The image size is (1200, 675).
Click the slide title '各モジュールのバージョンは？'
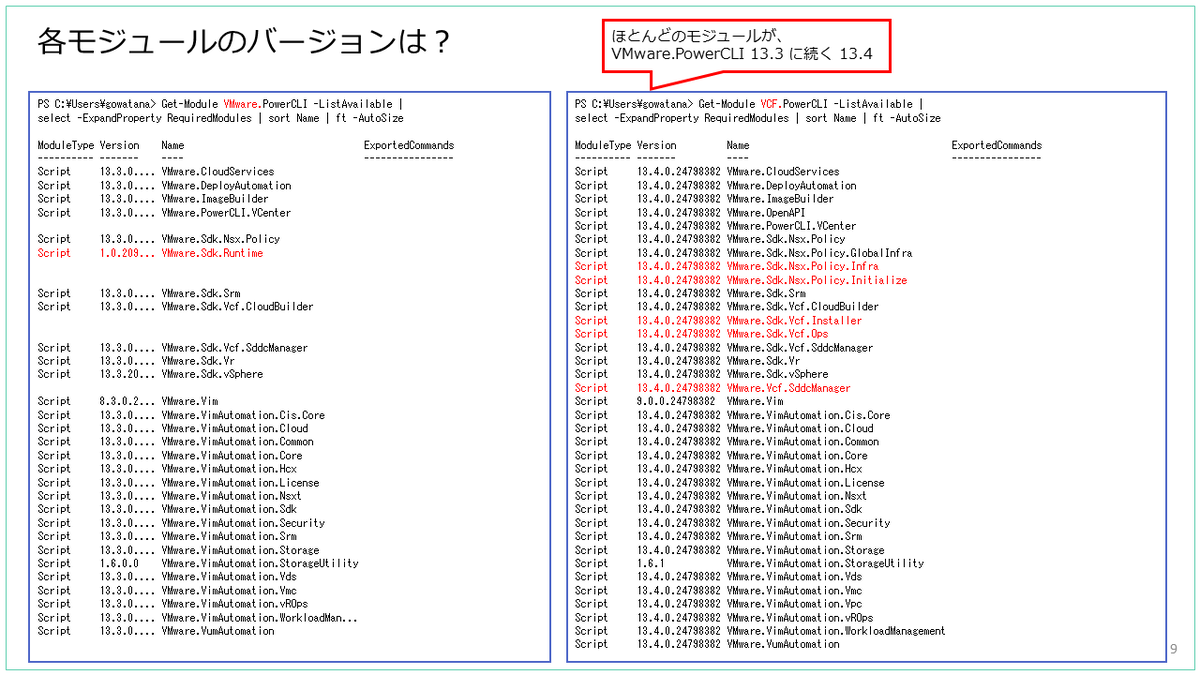(244, 42)
